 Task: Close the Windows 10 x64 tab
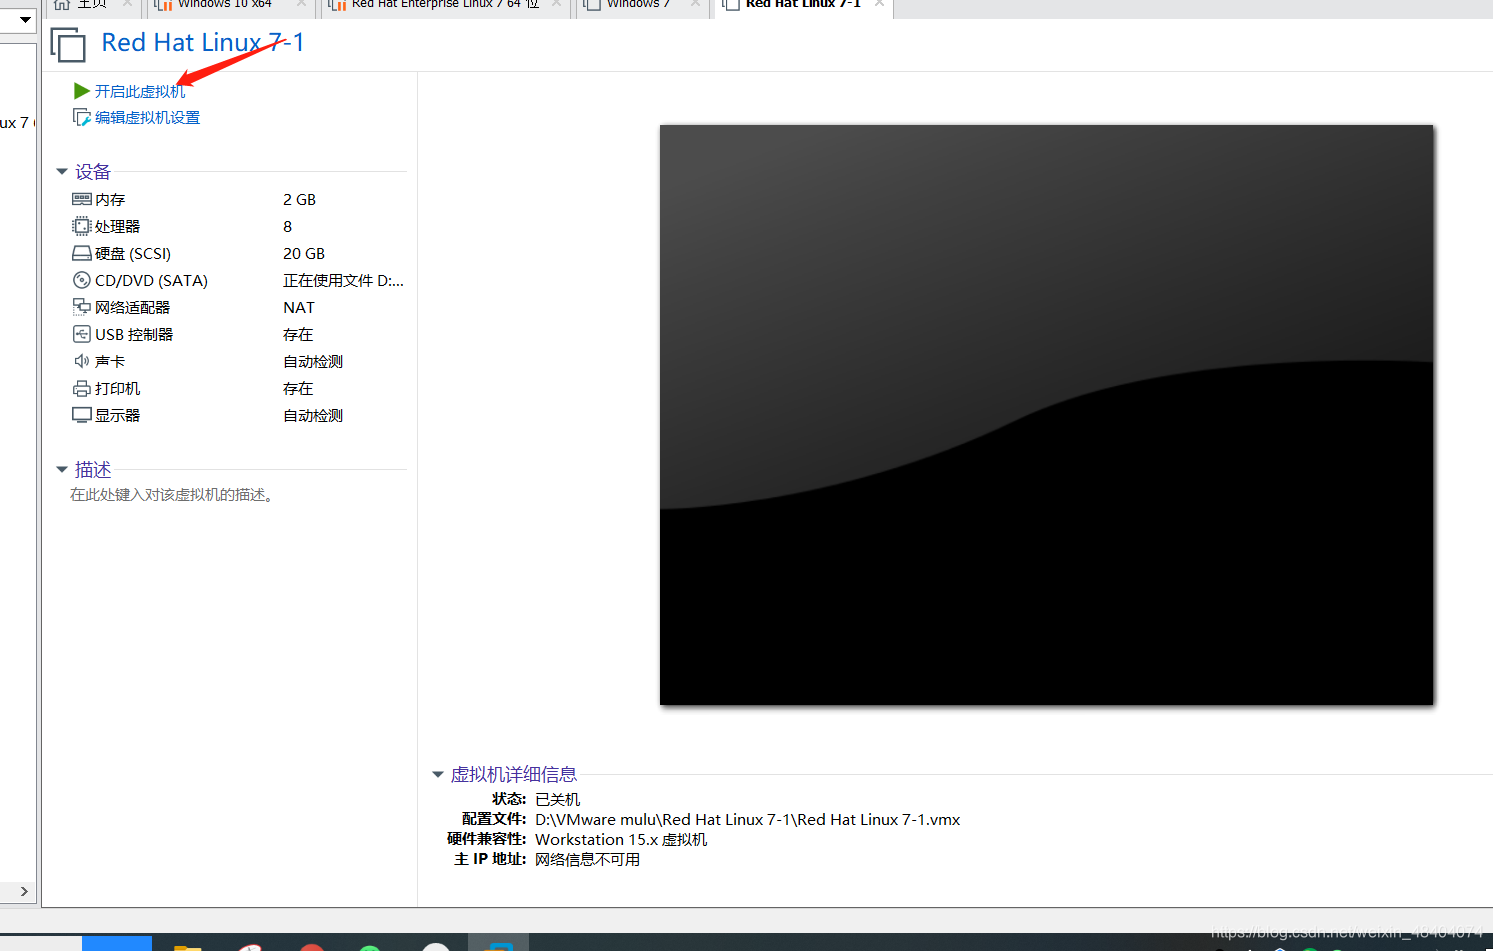pyautogui.click(x=301, y=4)
